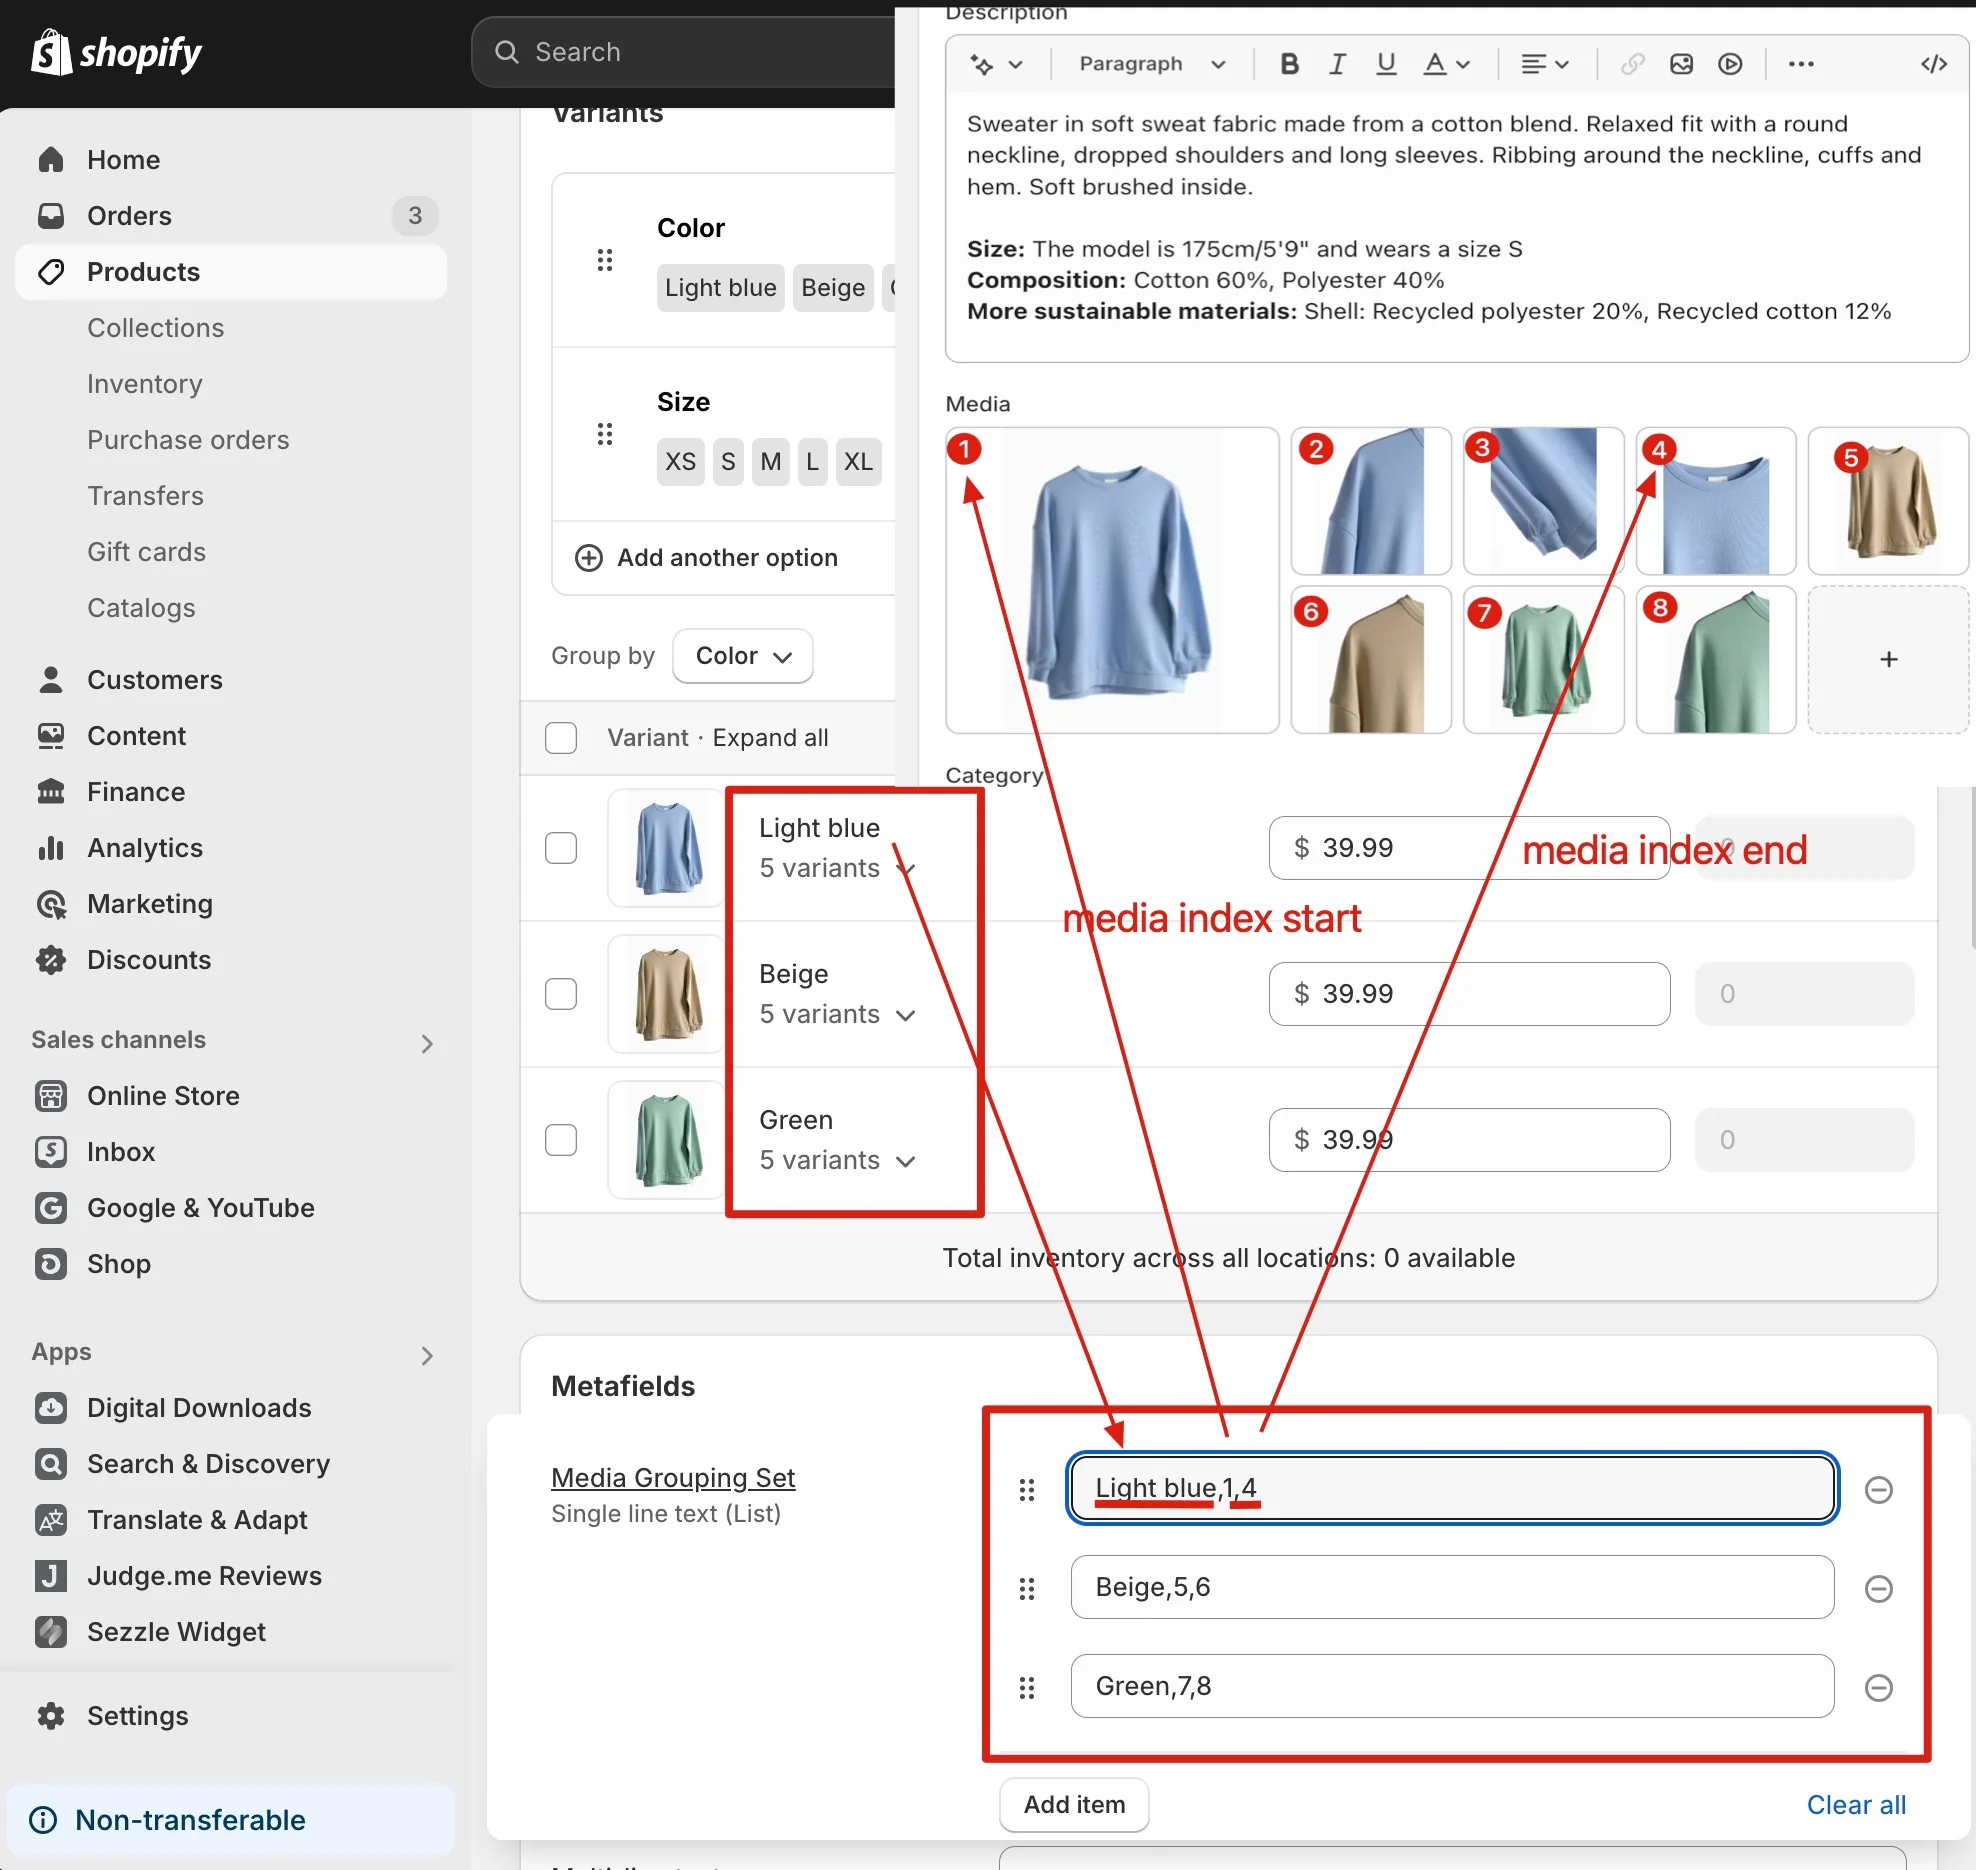Open Catalogs in the sidebar
This screenshot has width=1976, height=1870.
(x=141, y=608)
